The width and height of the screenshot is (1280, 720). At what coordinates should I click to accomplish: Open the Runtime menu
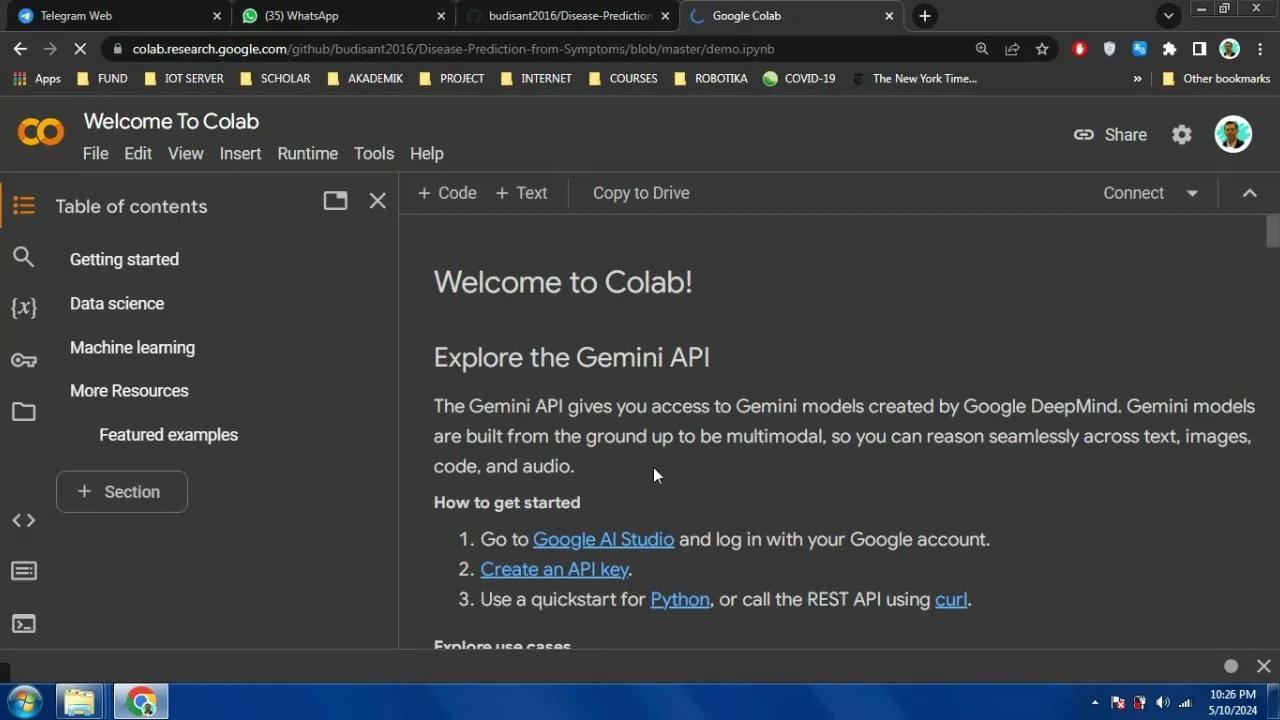(x=307, y=153)
